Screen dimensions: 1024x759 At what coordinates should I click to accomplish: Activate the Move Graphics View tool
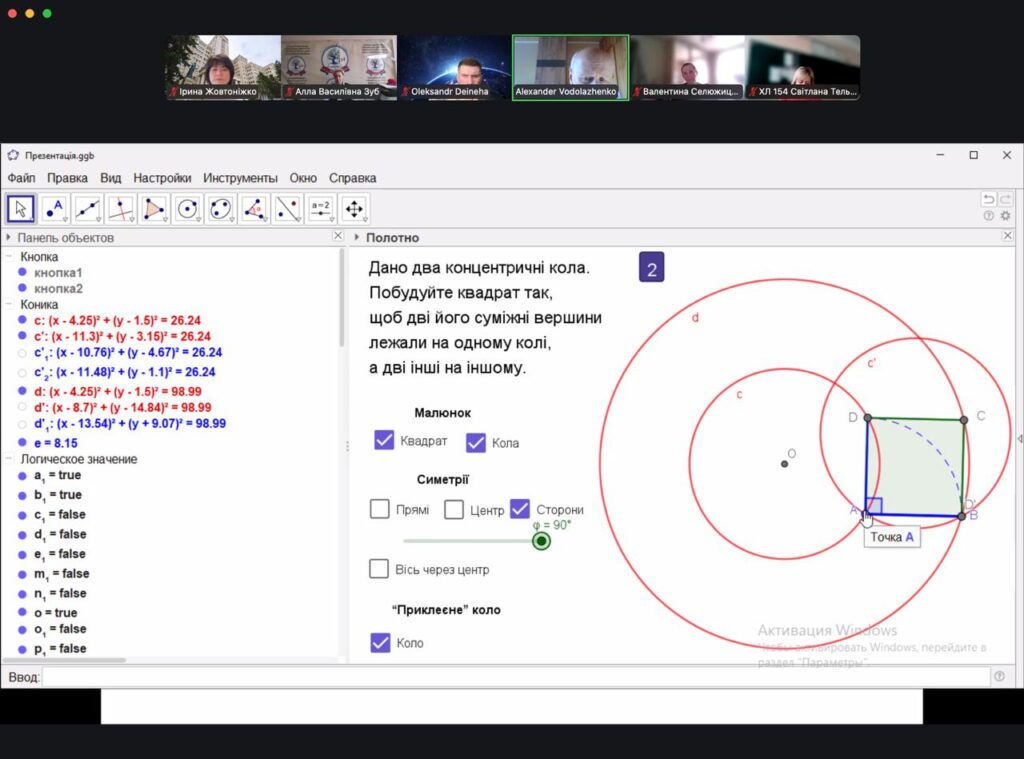coord(353,209)
